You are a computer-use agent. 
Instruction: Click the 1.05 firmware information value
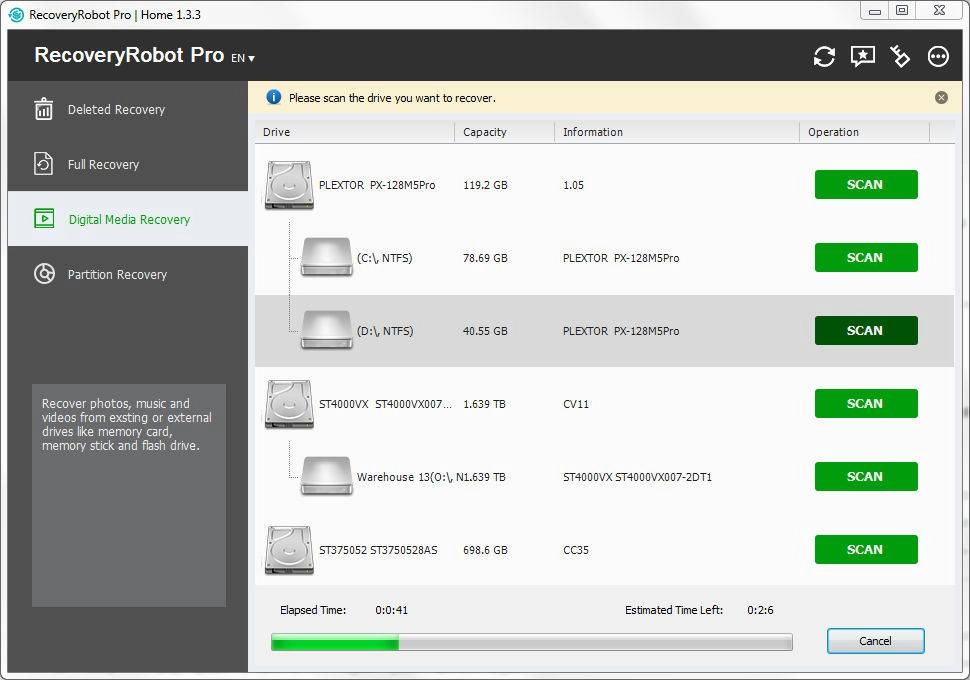tap(573, 185)
